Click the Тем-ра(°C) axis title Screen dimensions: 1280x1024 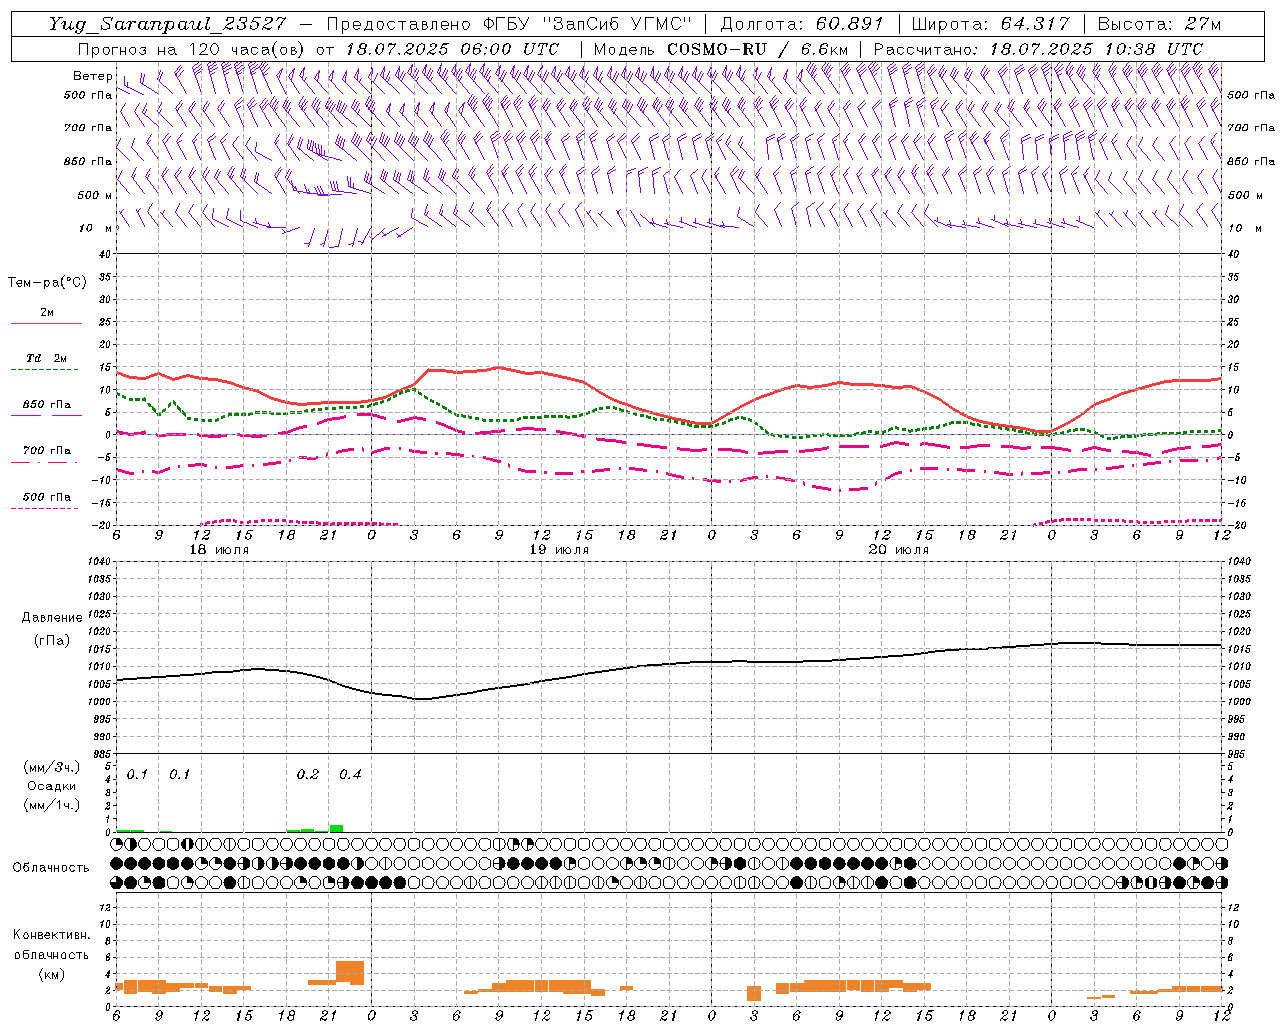point(47,283)
